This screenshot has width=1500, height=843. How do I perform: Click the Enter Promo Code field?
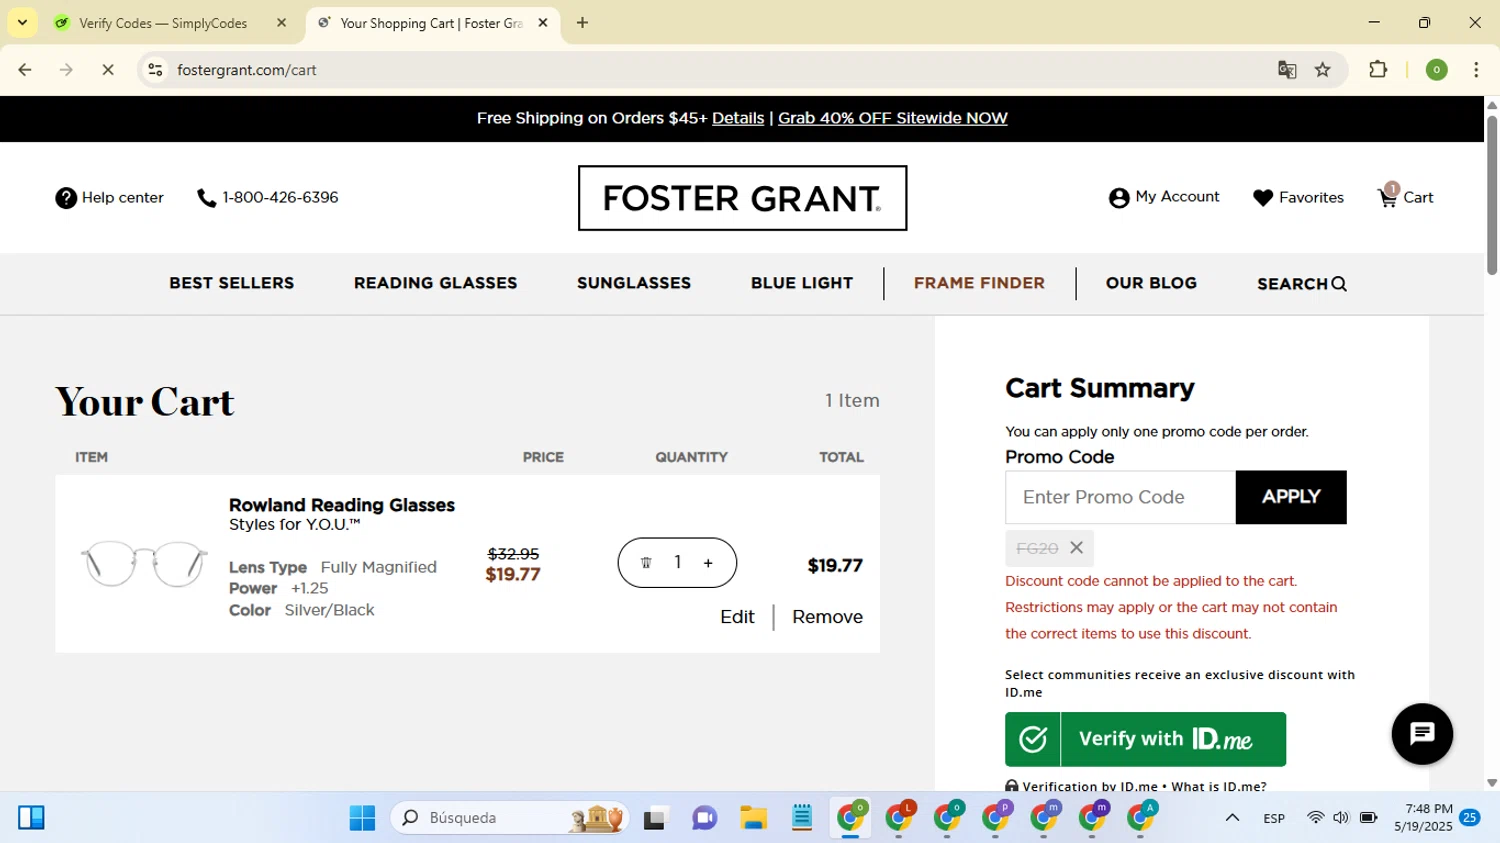[1120, 497]
